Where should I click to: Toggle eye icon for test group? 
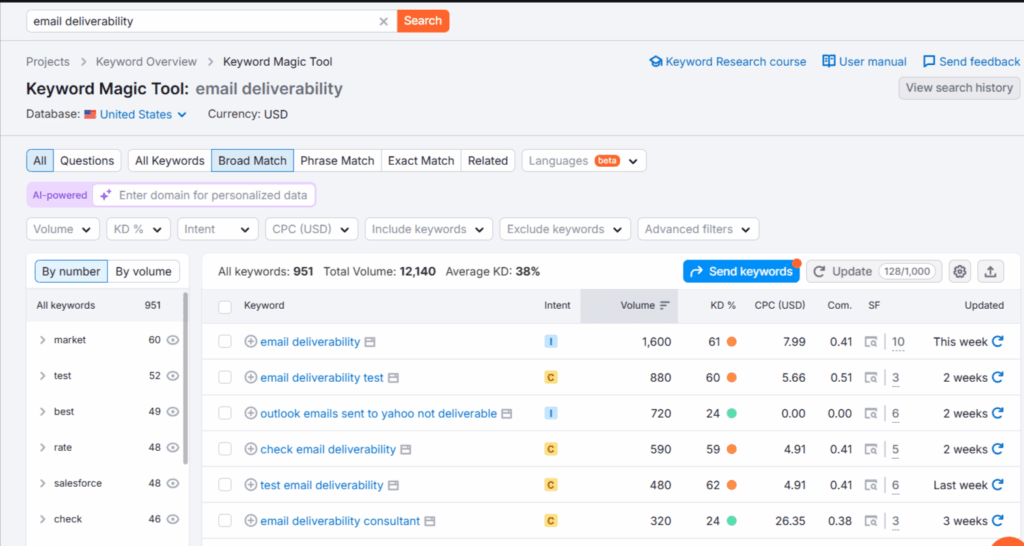point(172,376)
